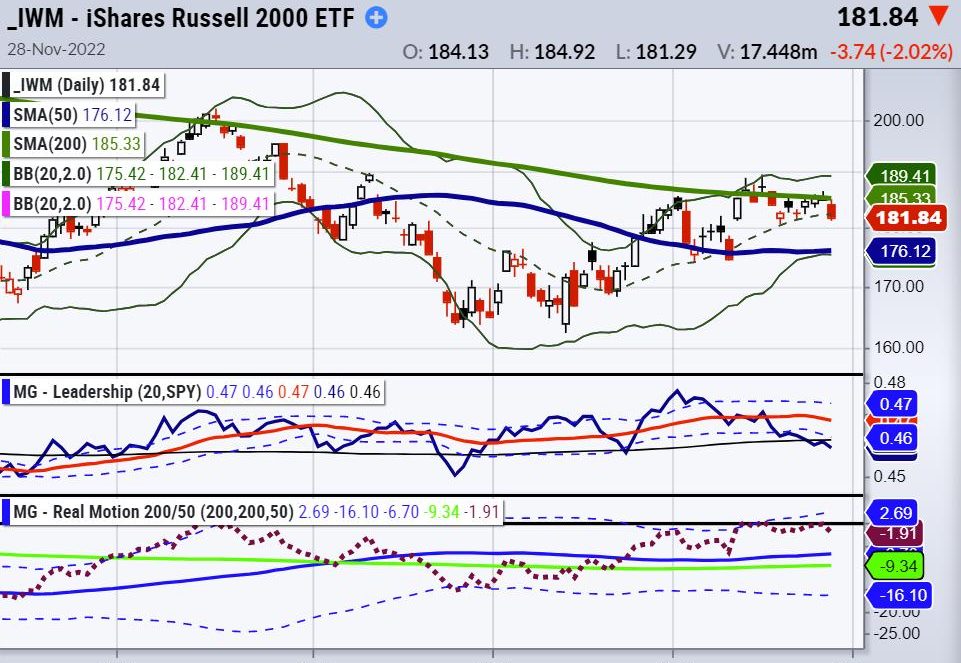Click the light green 185.33 price-axis tag

(901, 197)
